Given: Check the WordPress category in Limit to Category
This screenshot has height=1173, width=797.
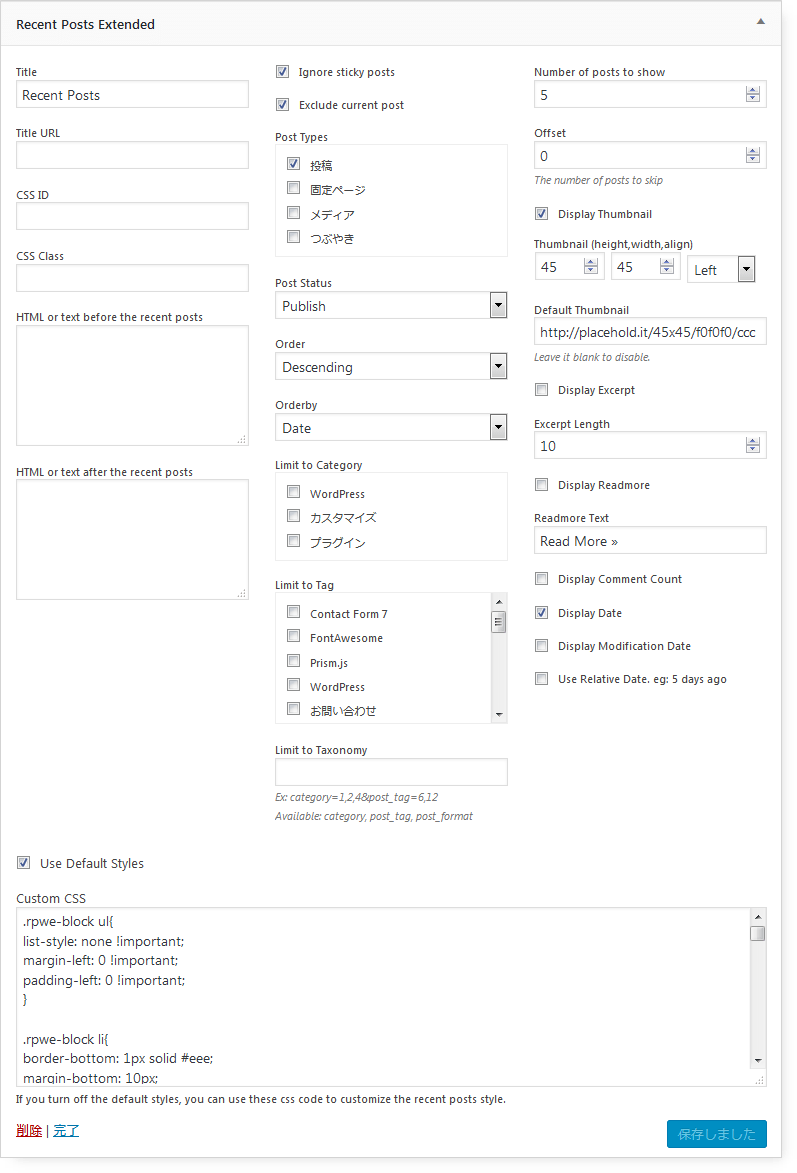Looking at the screenshot, I should (x=294, y=492).
